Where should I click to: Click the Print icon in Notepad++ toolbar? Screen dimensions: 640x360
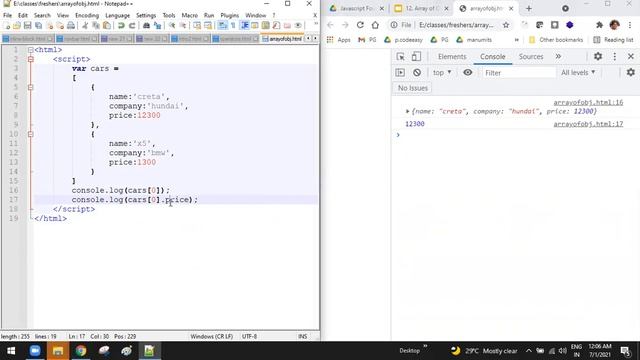point(71,26)
